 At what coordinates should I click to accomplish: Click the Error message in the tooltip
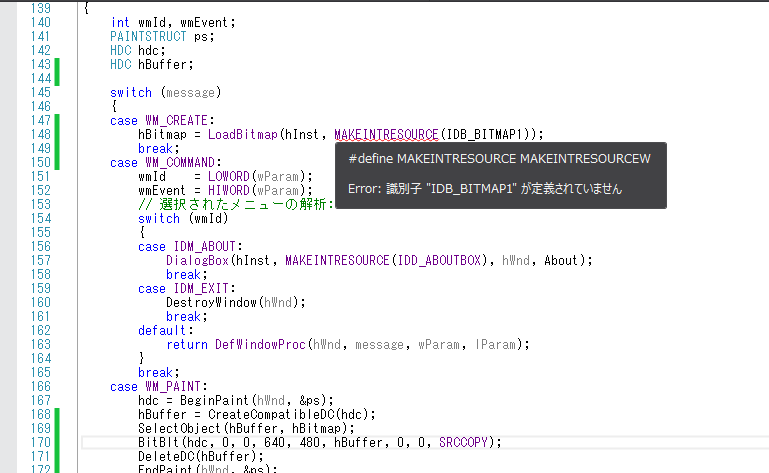pos(485,189)
